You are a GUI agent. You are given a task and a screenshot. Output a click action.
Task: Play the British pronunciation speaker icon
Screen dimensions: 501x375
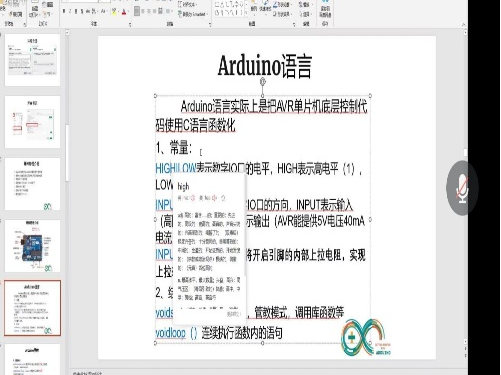[193, 198]
